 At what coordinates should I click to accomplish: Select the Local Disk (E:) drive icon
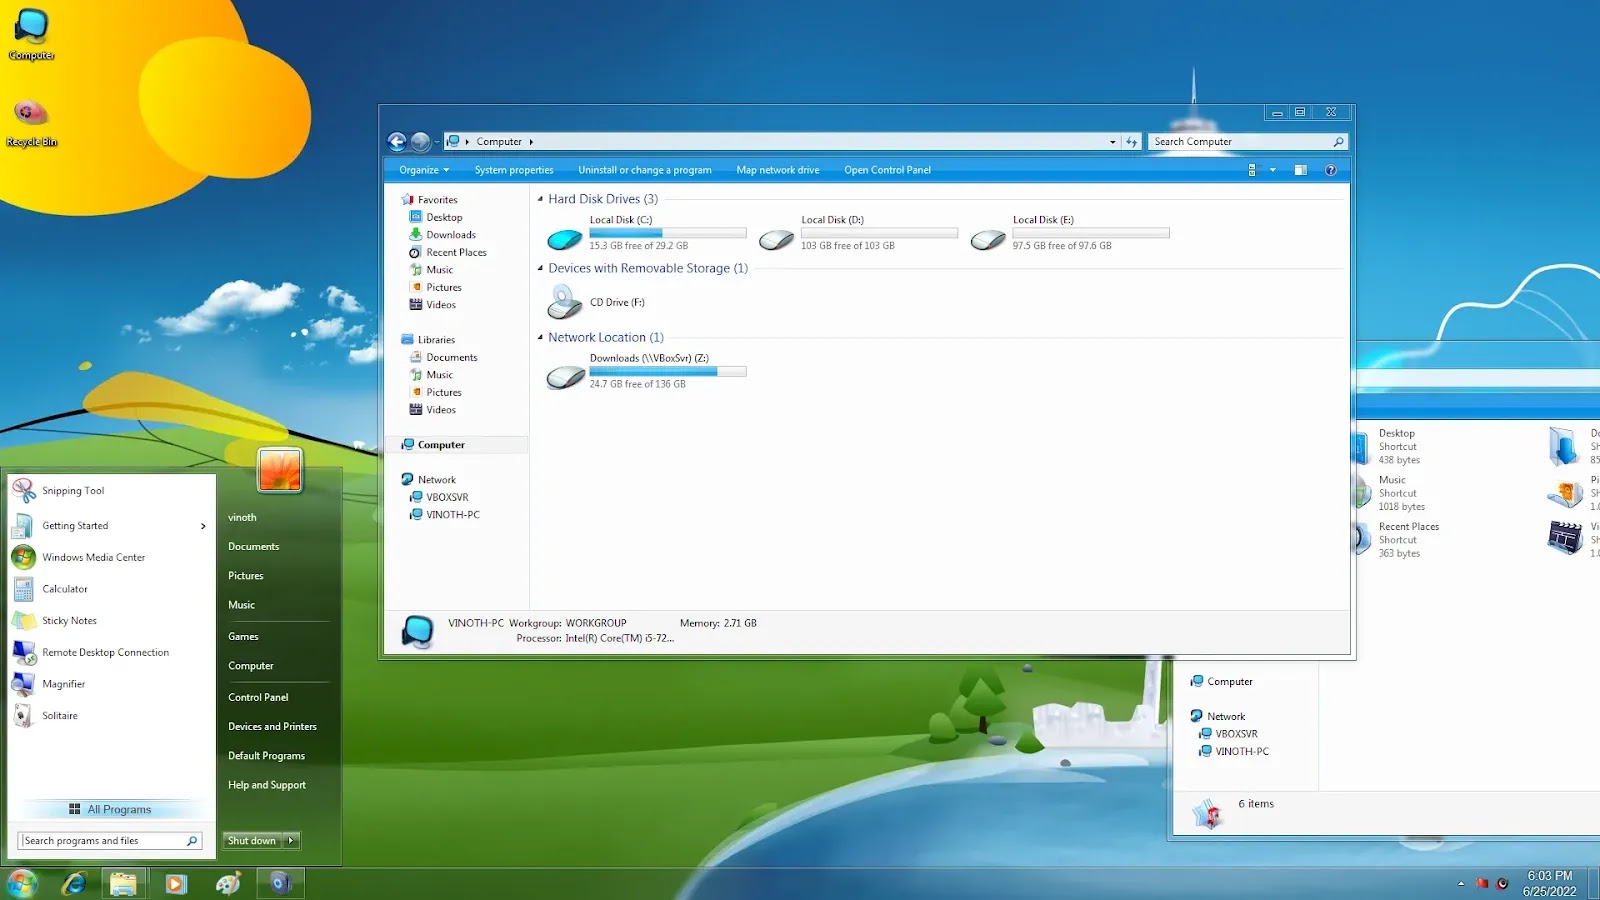(x=988, y=239)
